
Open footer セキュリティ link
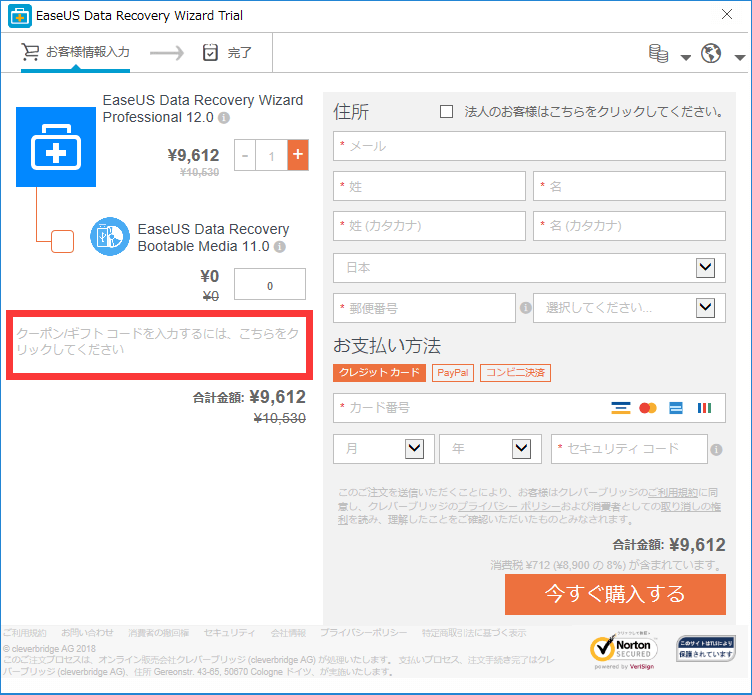coord(230,633)
